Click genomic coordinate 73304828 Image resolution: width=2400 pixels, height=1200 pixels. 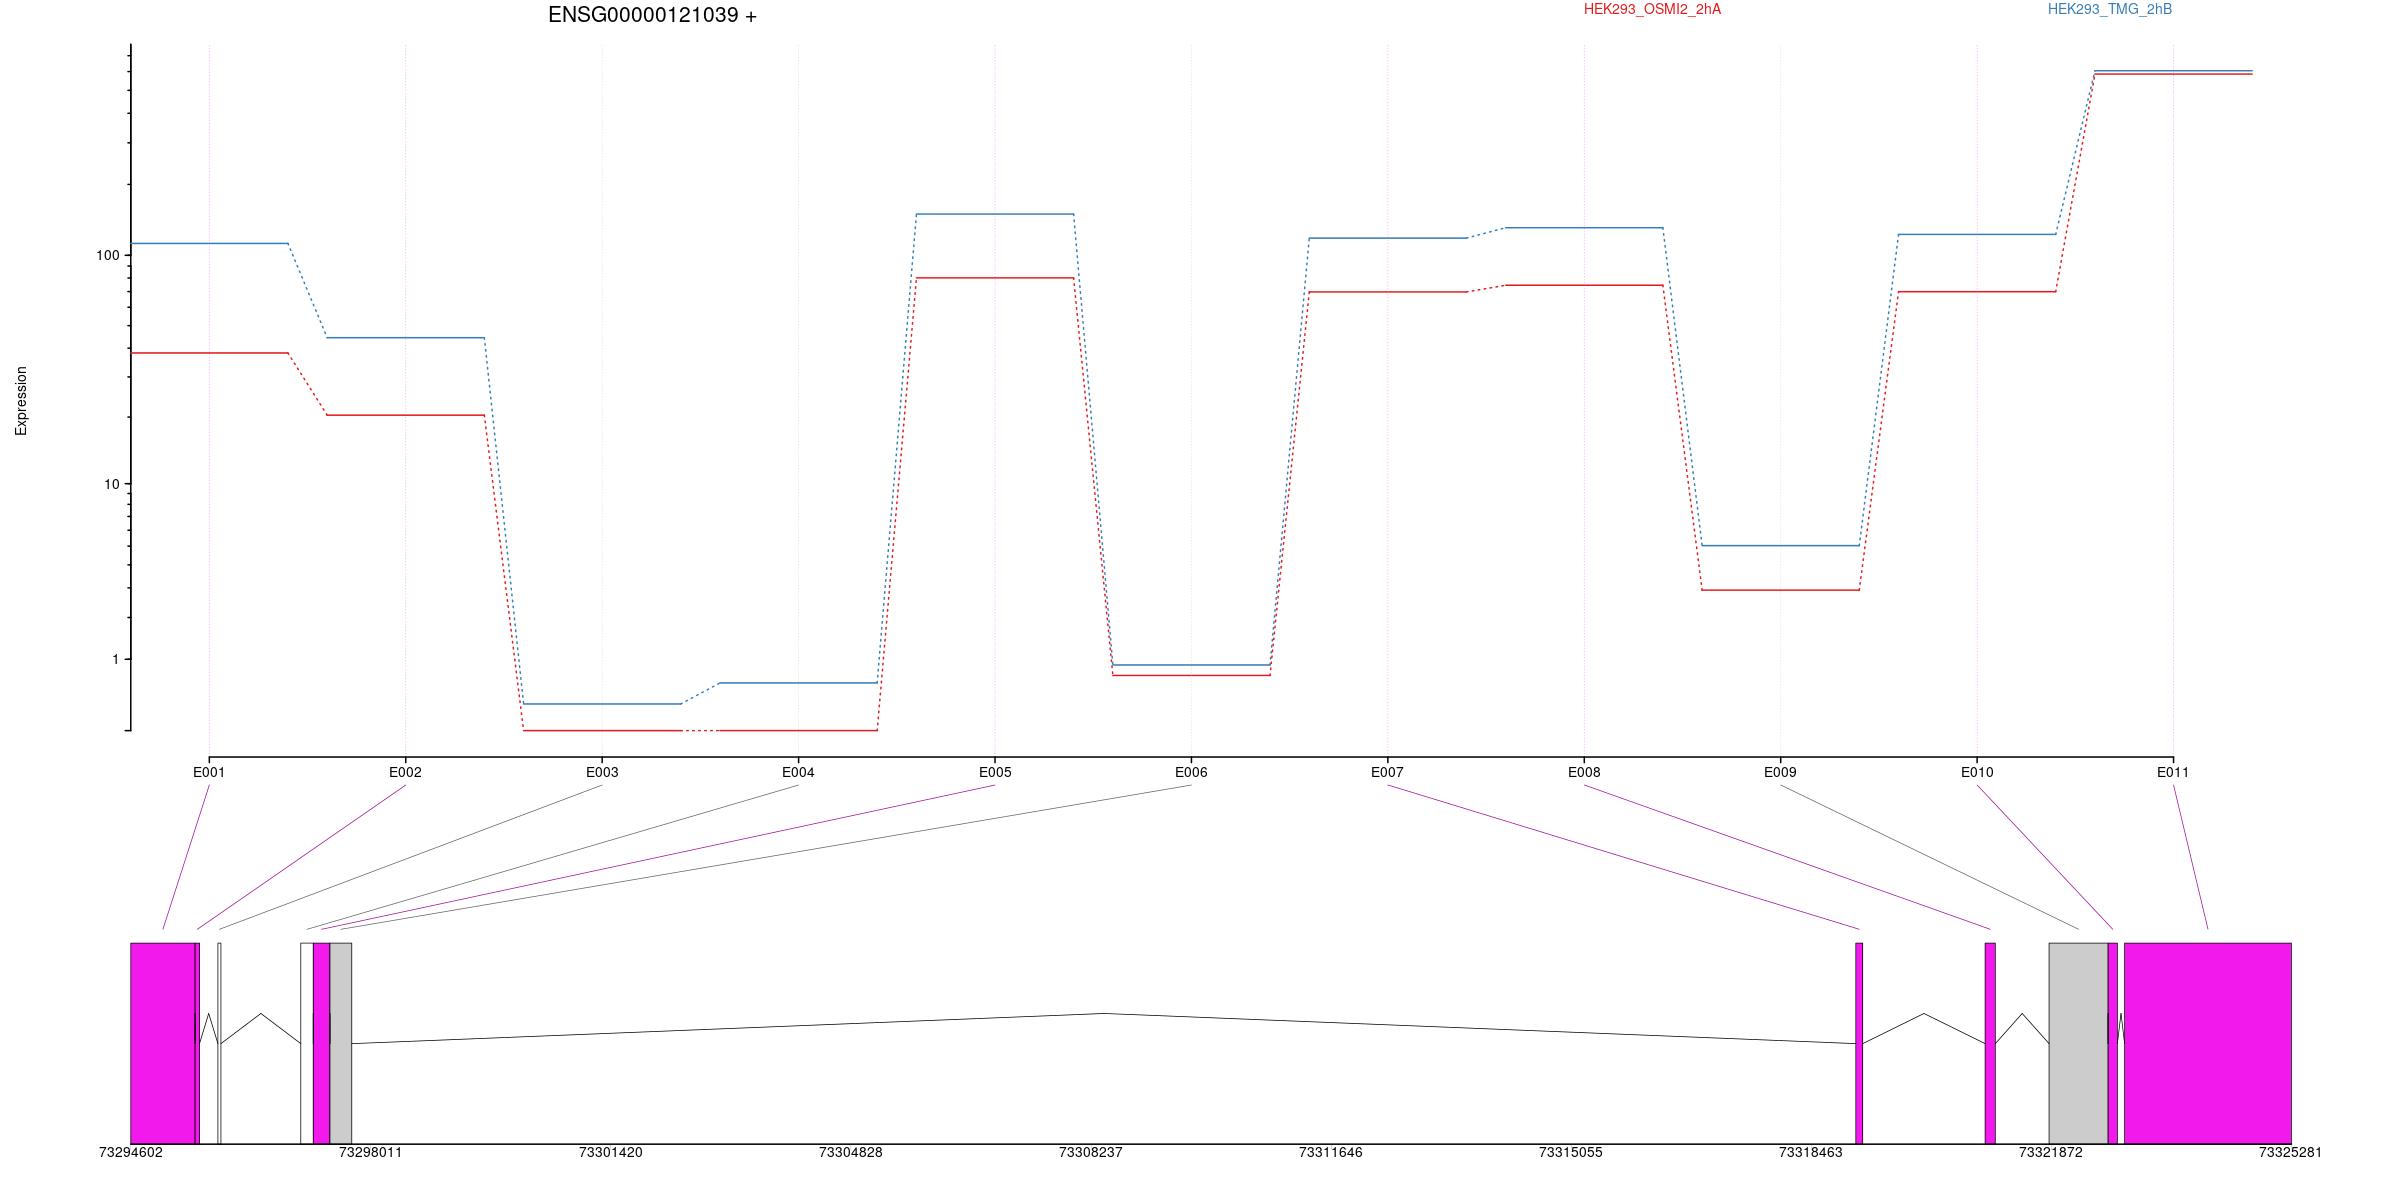[851, 1152]
